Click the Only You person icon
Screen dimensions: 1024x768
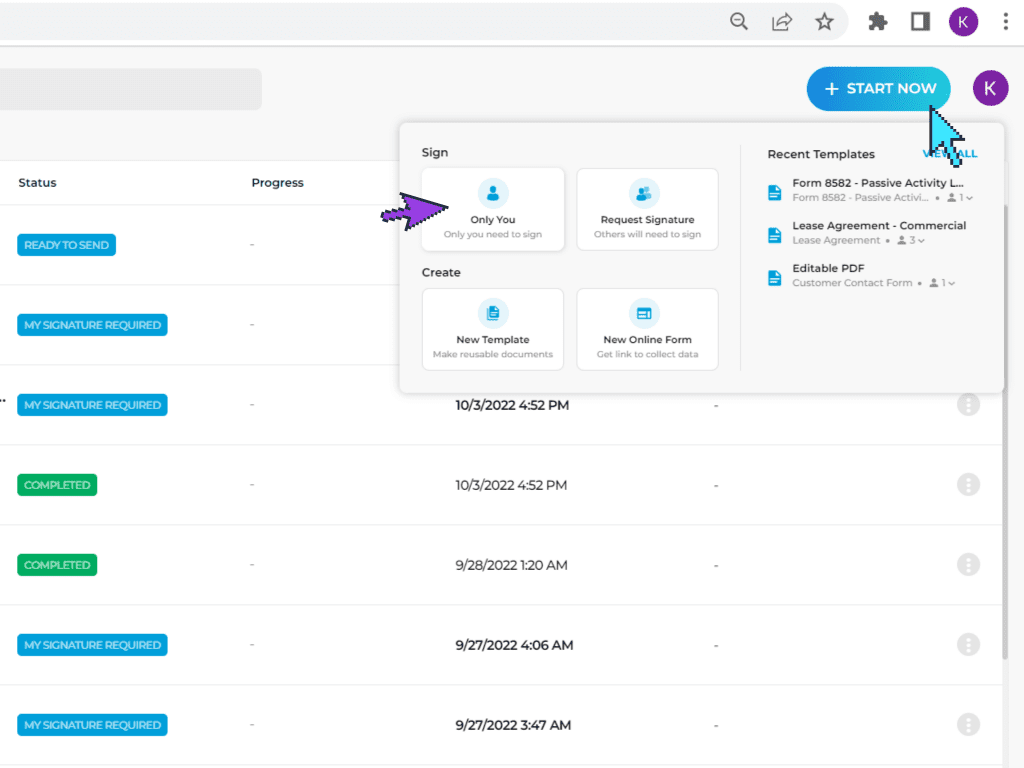click(x=493, y=193)
